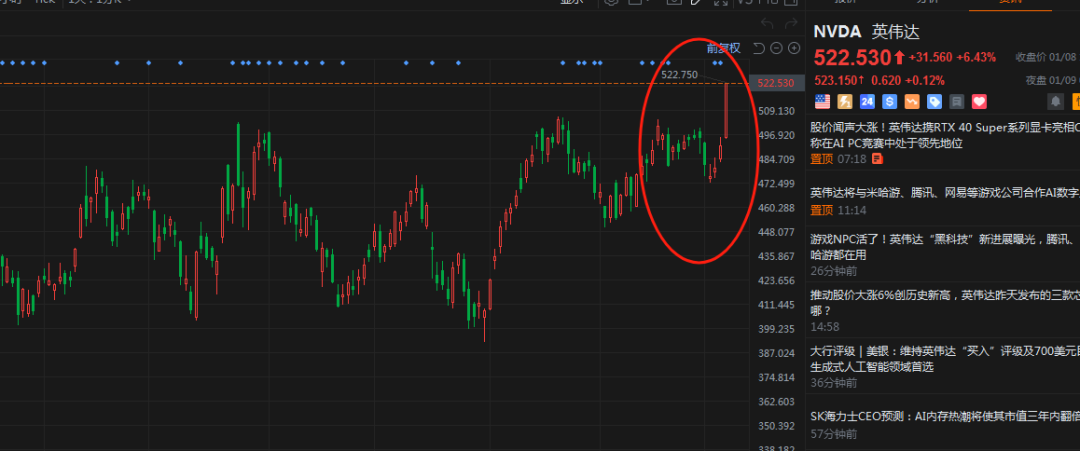Click the 448.077 price axis label
The width and height of the screenshot is (1080, 451).
point(776,232)
